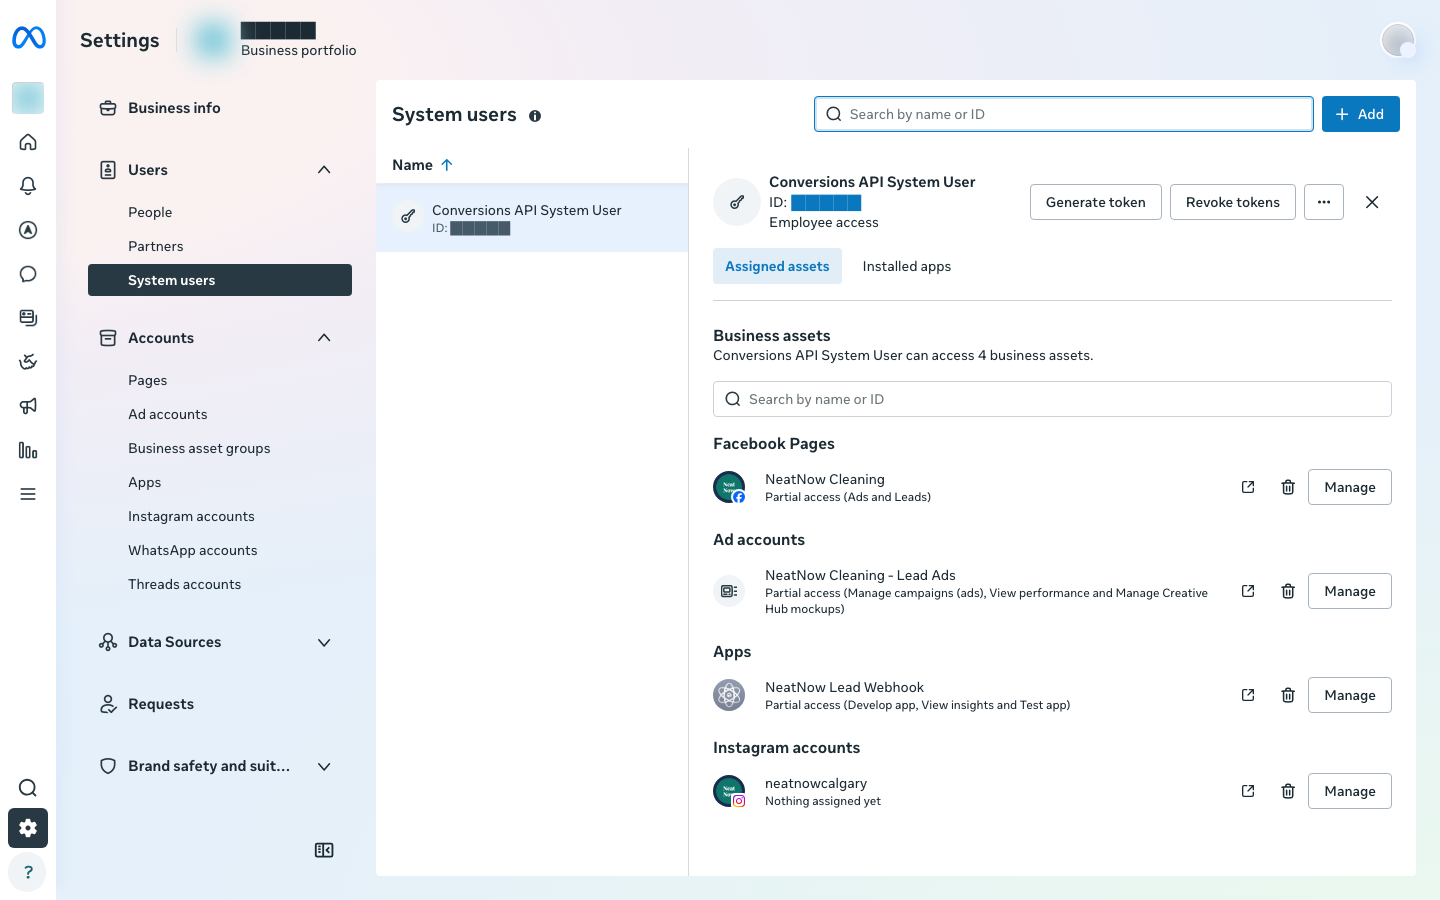This screenshot has height=900, width=1440.
Task: Click the settings gear icon
Action: (x=28, y=828)
